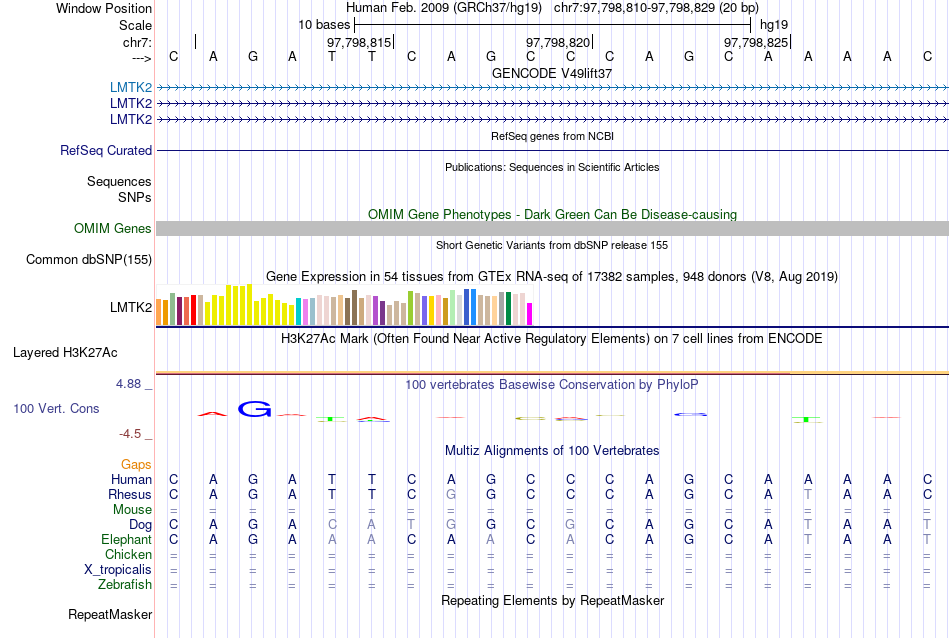The height and width of the screenshot is (638, 950).
Task: Click the OMIM Gene Phenotypes green title
Action: (552, 214)
